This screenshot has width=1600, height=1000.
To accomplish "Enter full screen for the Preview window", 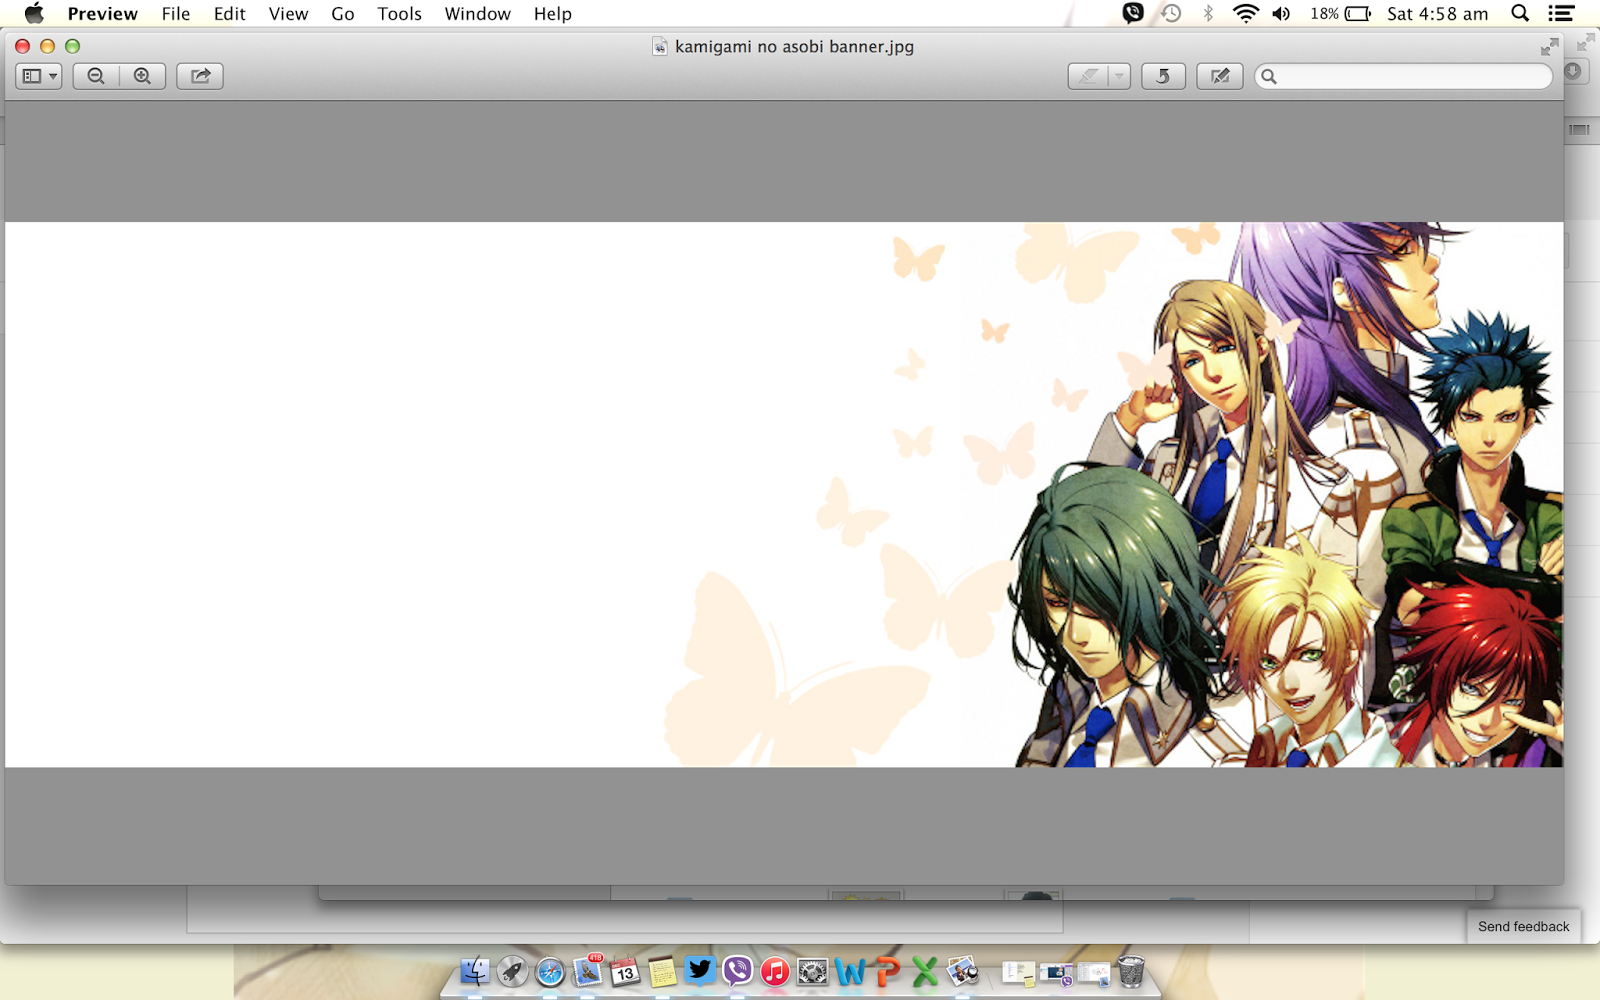I will 1549,46.
